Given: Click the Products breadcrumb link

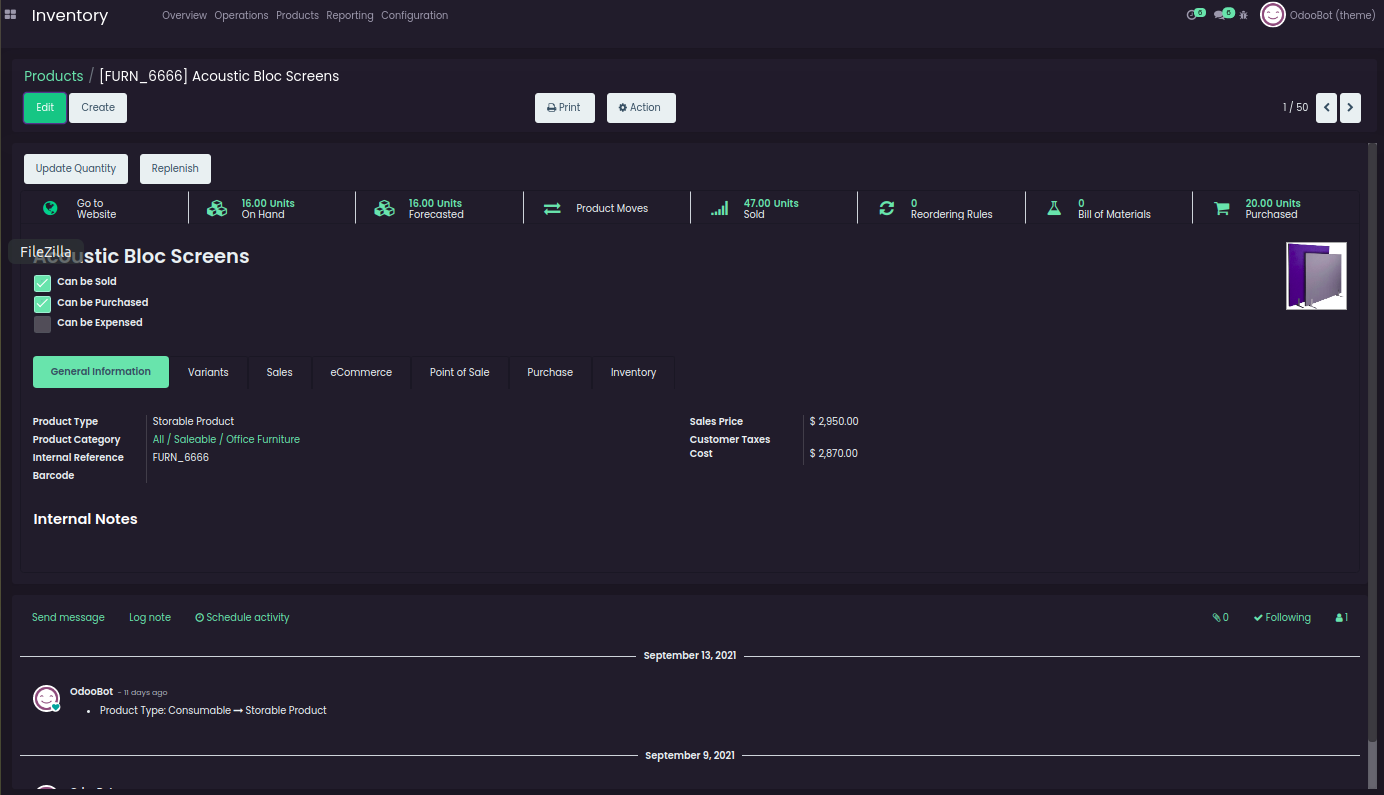Looking at the screenshot, I should [54, 76].
